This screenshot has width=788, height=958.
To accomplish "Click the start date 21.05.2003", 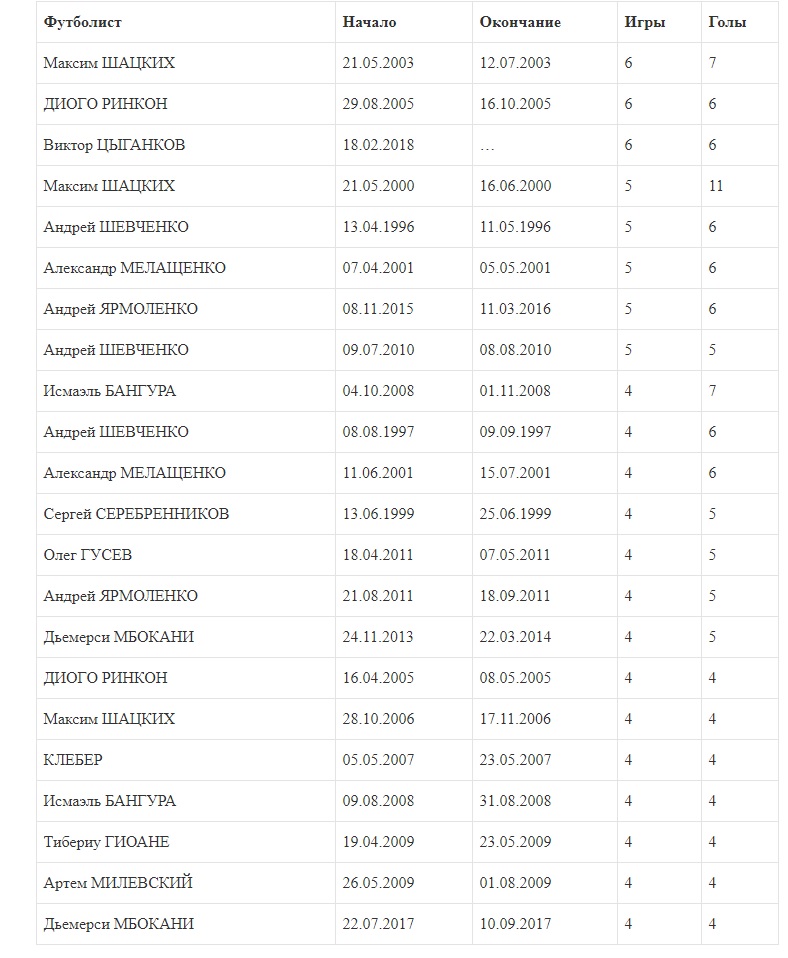I will 378,63.
